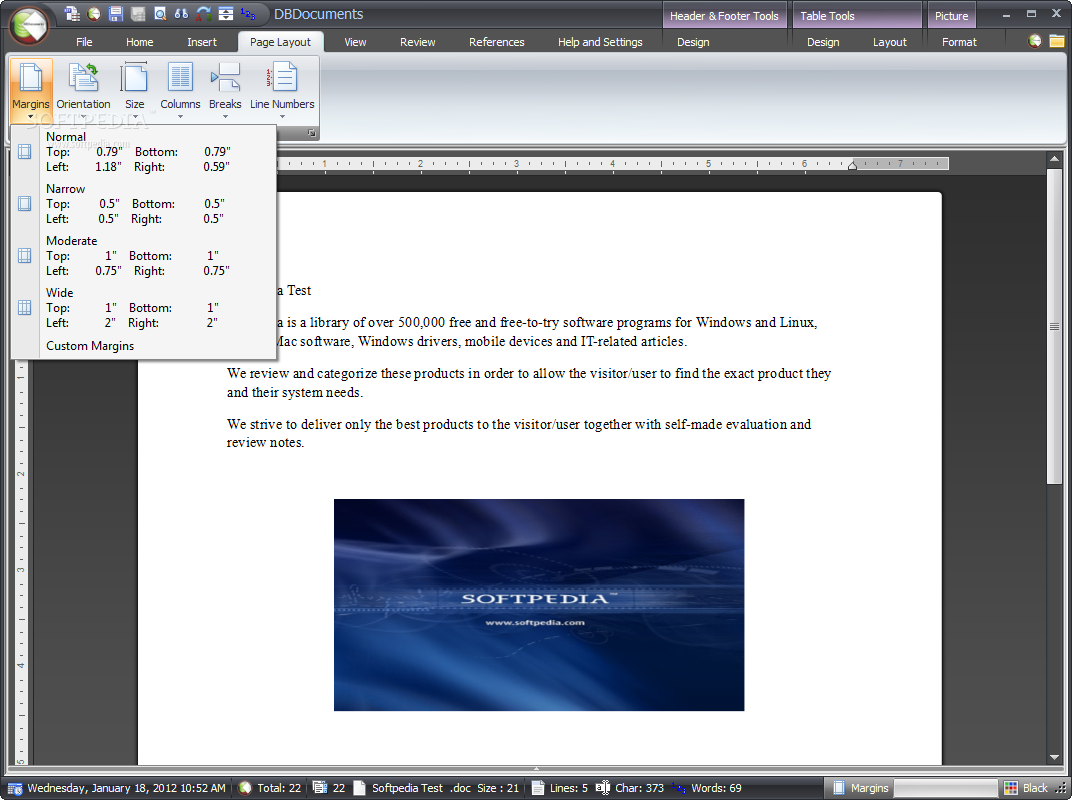Screen dimensions: 1072x800
Task: Click the round green database toolbar icon
Action: click(94, 13)
